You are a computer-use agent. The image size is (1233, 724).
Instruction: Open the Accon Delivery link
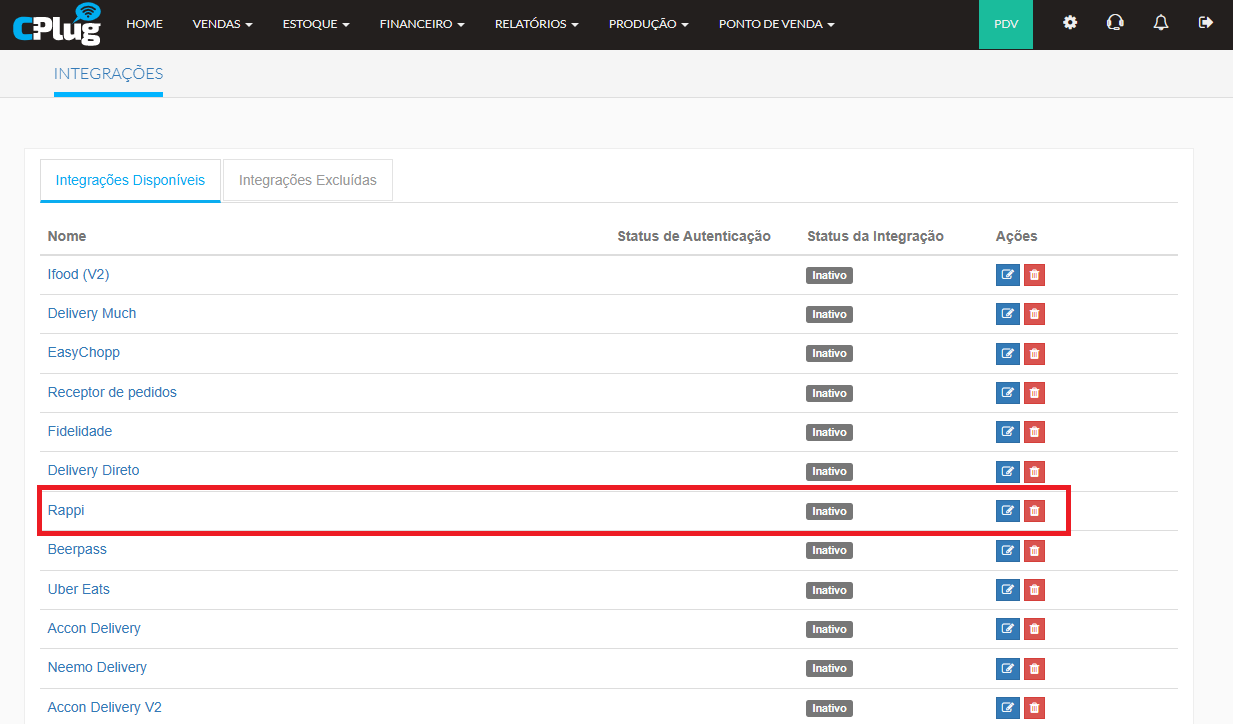[94, 628]
